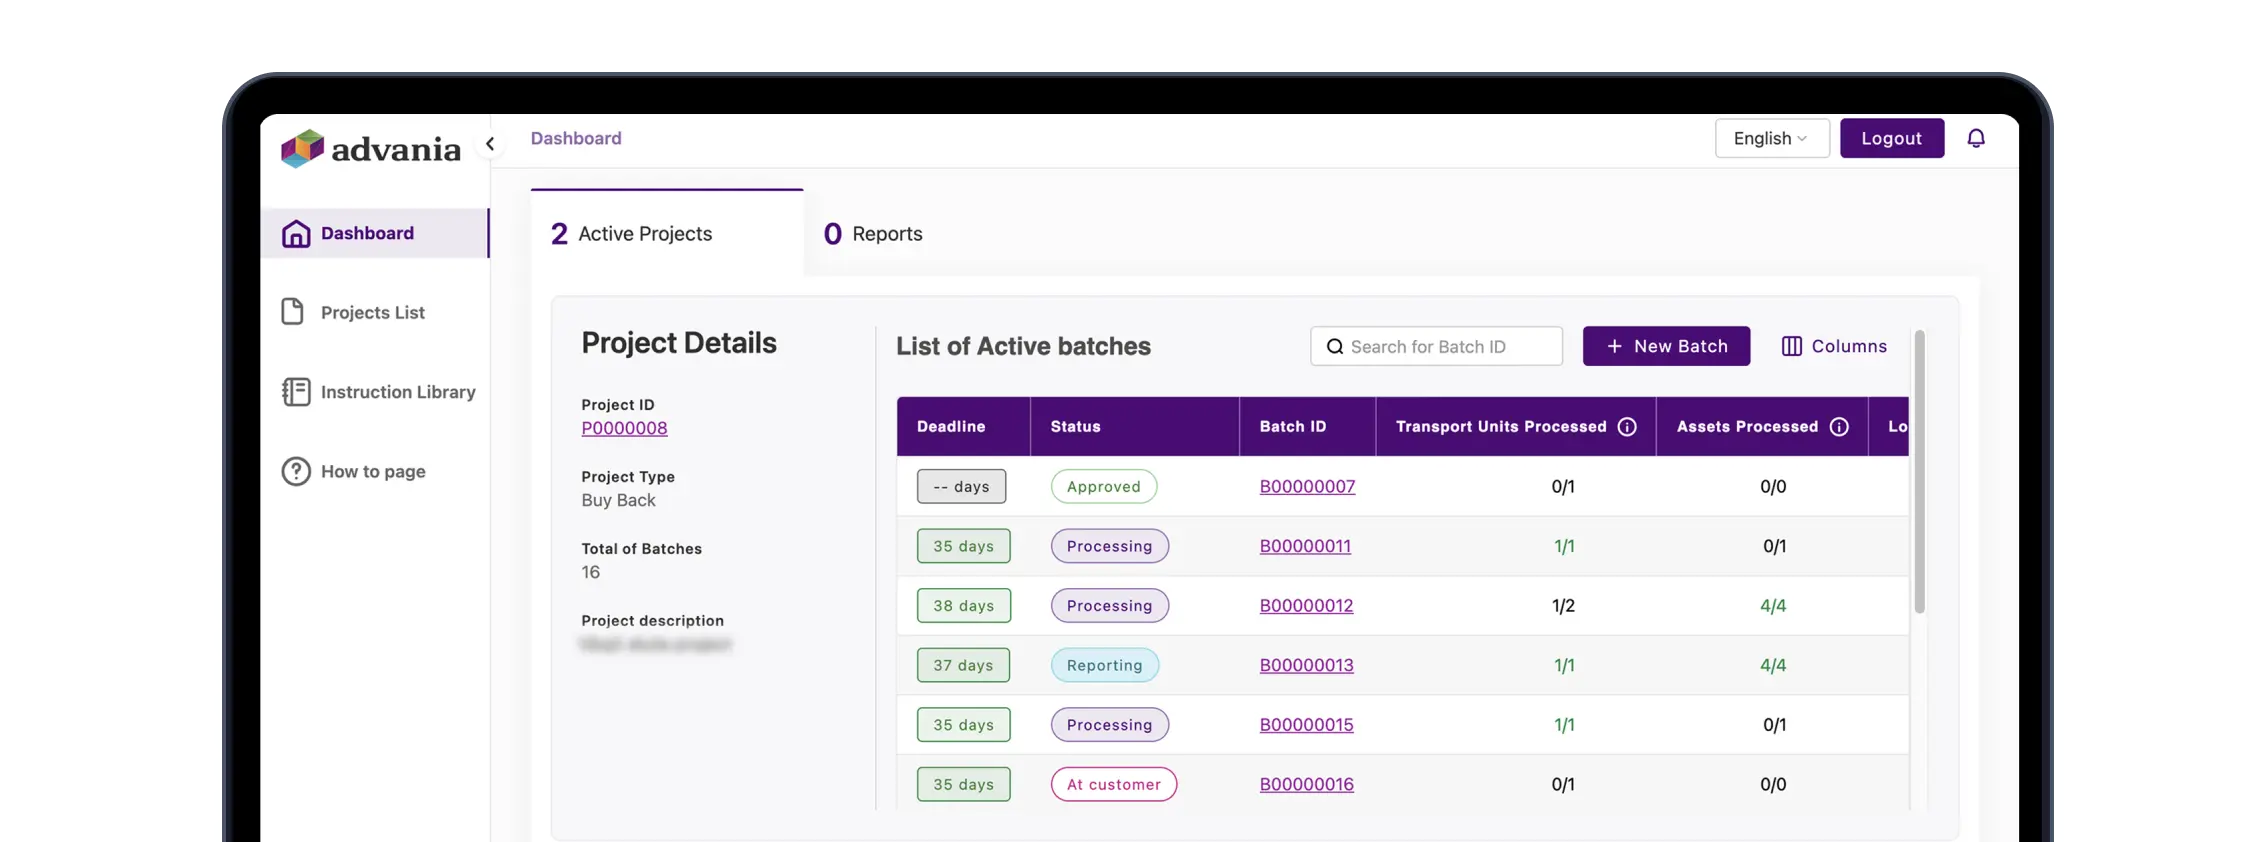Image resolution: width=2265 pixels, height=842 pixels.
Task: Collapse the sidebar with the chevron arrow
Action: [490, 144]
